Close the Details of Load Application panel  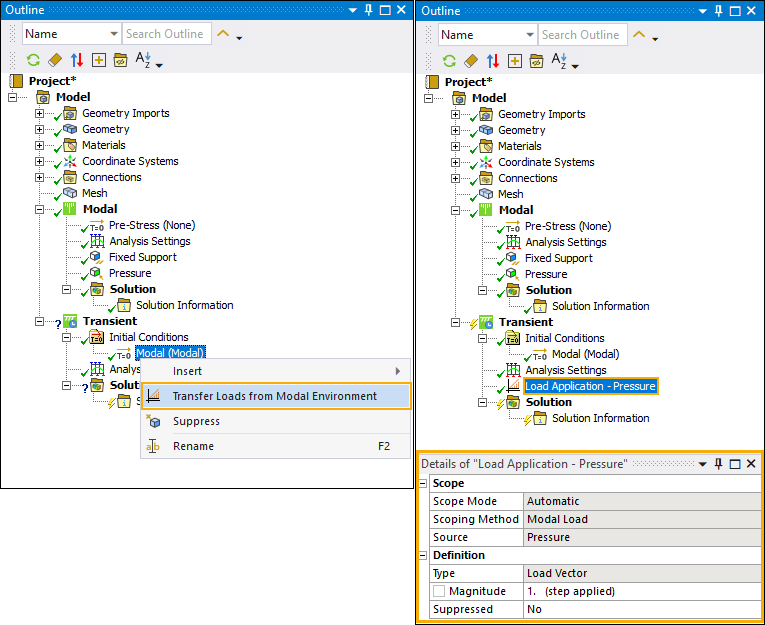[x=751, y=464]
